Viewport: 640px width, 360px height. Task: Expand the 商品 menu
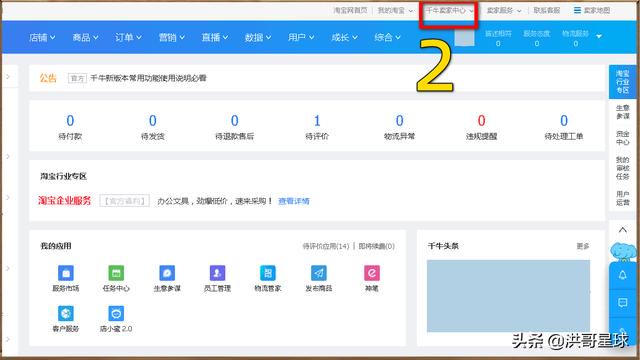[85, 37]
